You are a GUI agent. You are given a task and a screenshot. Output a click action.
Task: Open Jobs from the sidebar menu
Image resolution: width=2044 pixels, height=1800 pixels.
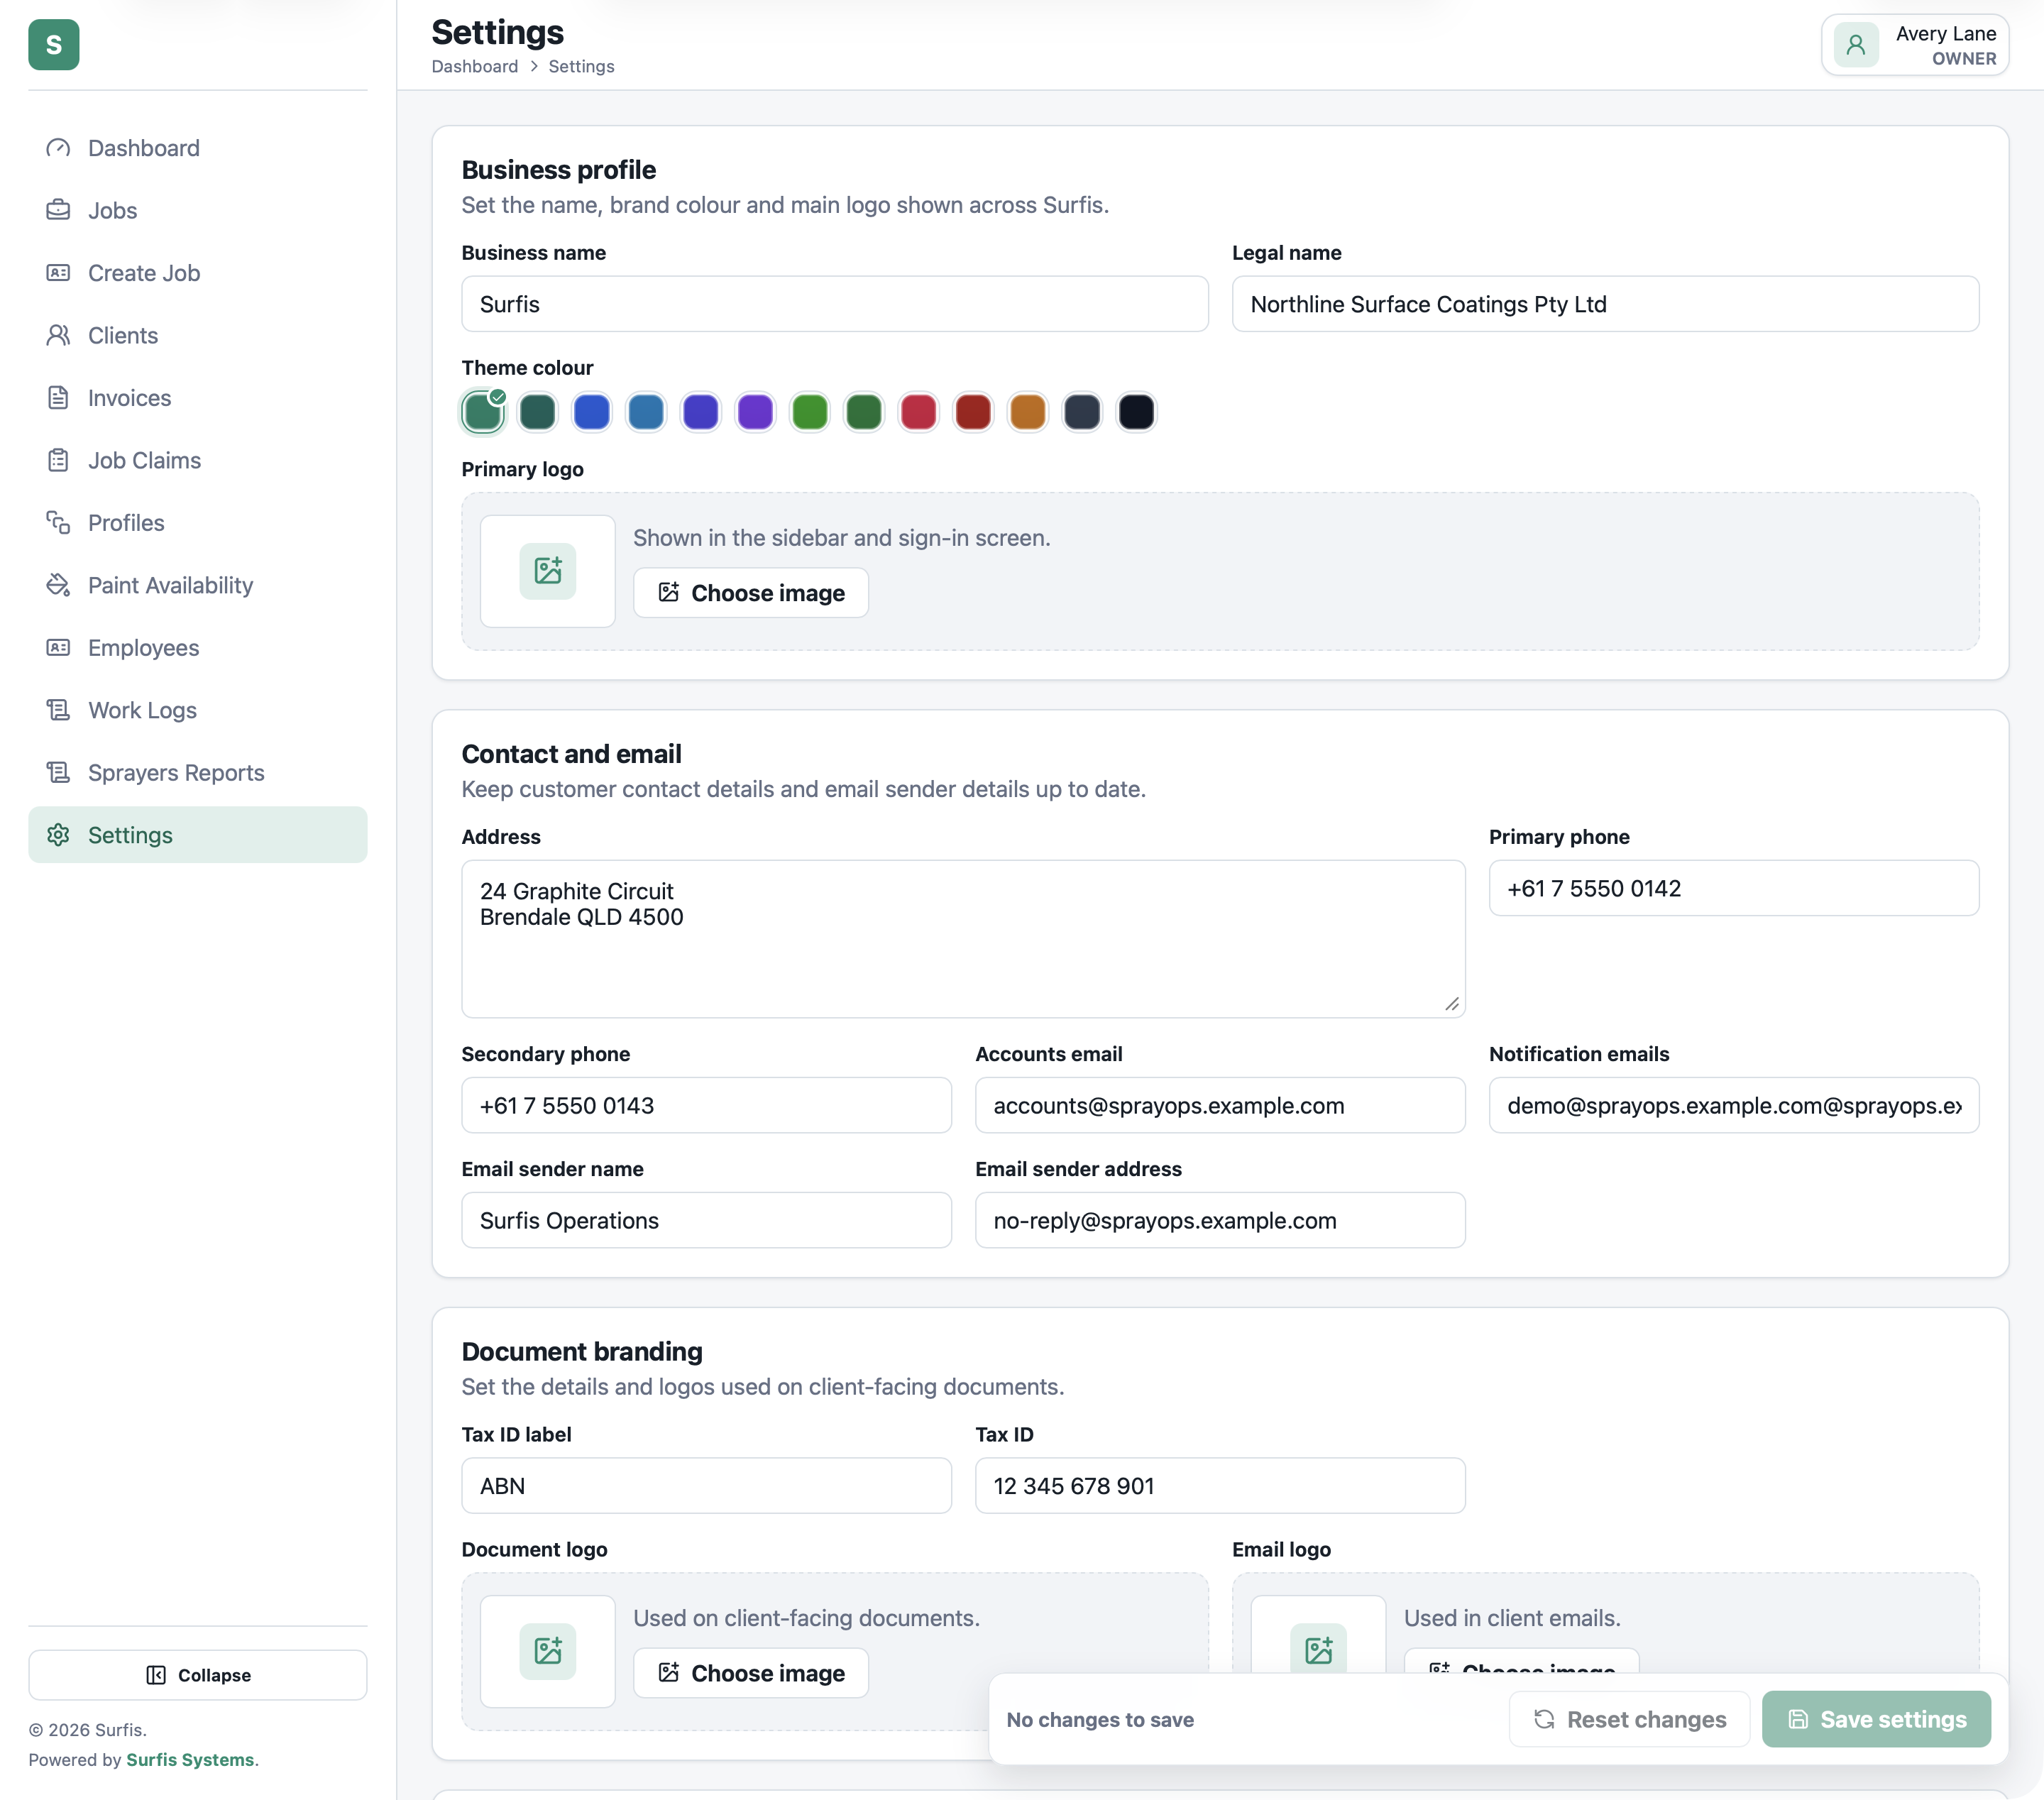point(198,210)
